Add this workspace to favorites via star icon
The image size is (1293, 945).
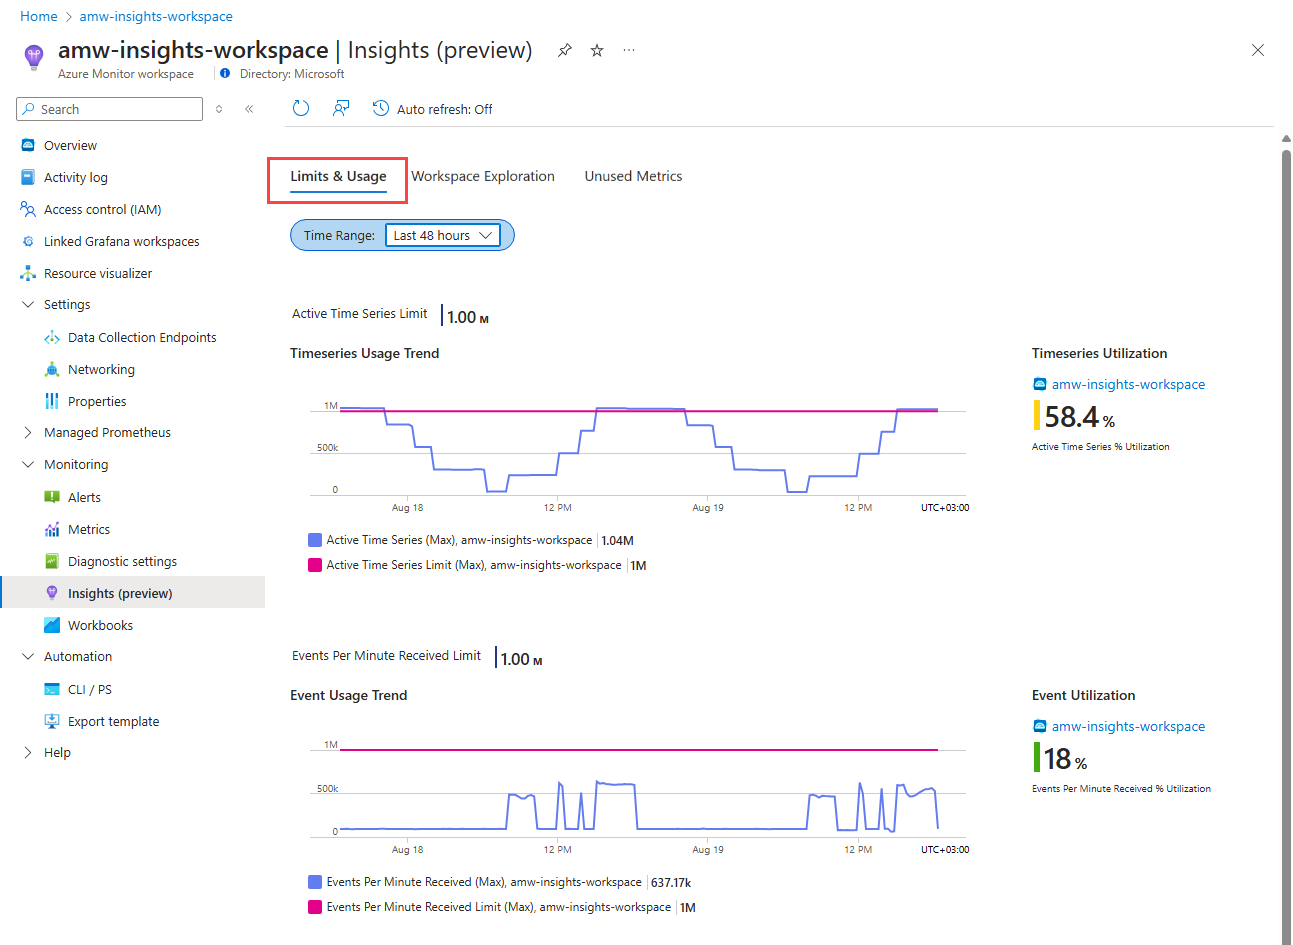596,49
